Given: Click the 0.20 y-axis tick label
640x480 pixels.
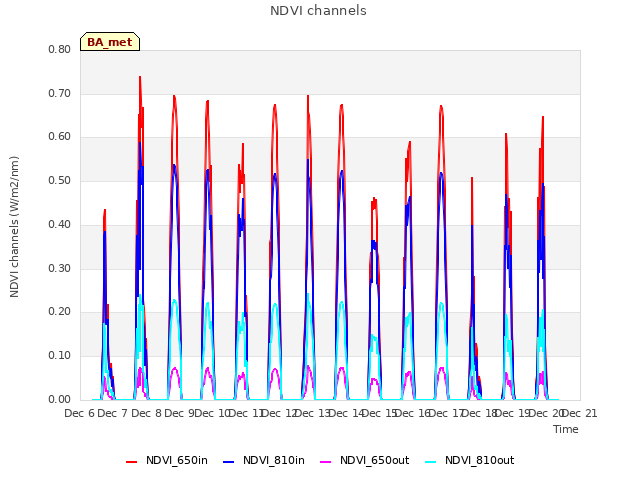Looking at the screenshot, I should 60,312.
